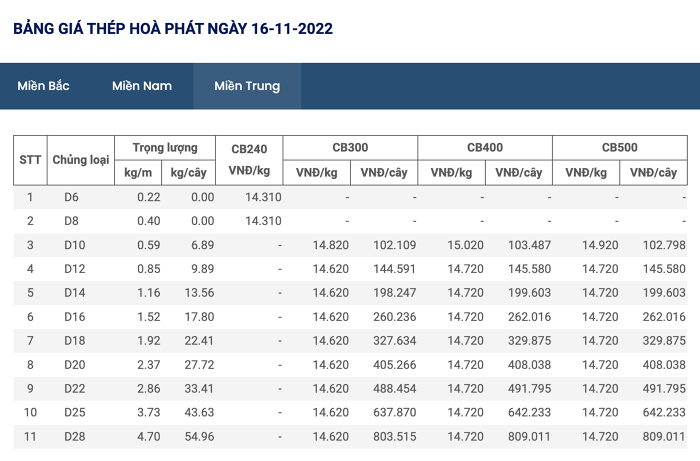The image size is (700, 461).
Task: Click the CB240 column header
Action: coord(249,160)
